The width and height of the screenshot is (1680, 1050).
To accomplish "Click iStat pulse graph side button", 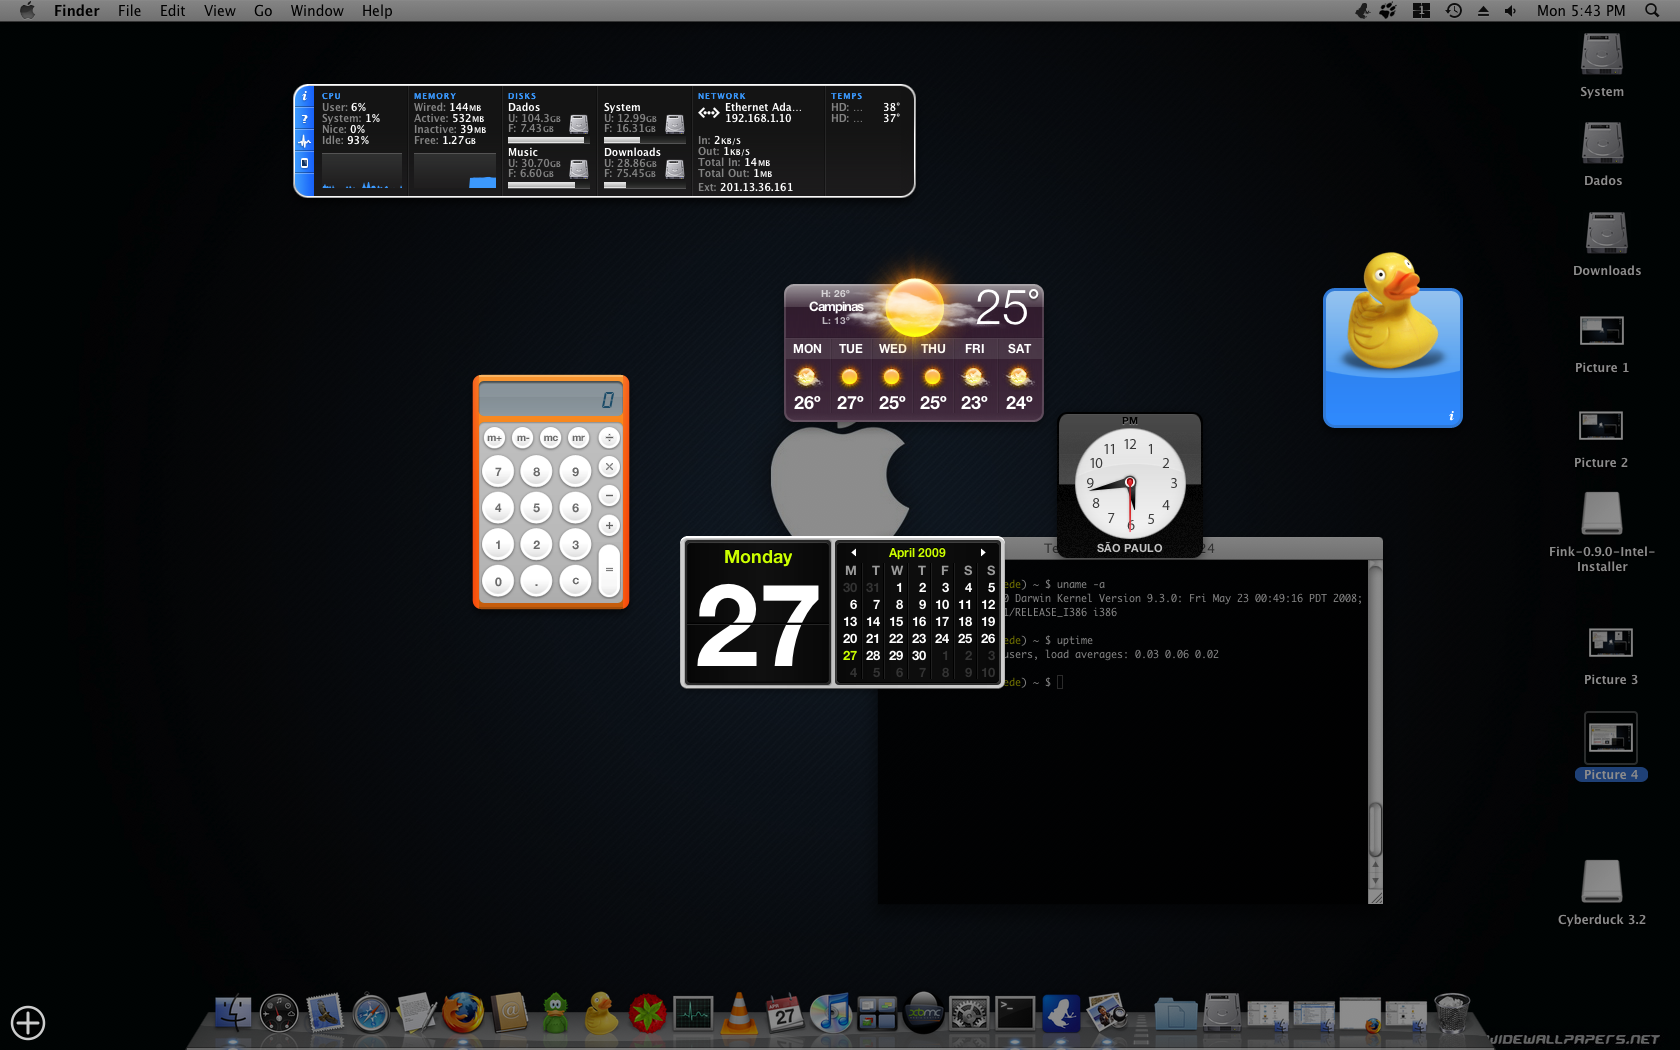I will (305, 141).
